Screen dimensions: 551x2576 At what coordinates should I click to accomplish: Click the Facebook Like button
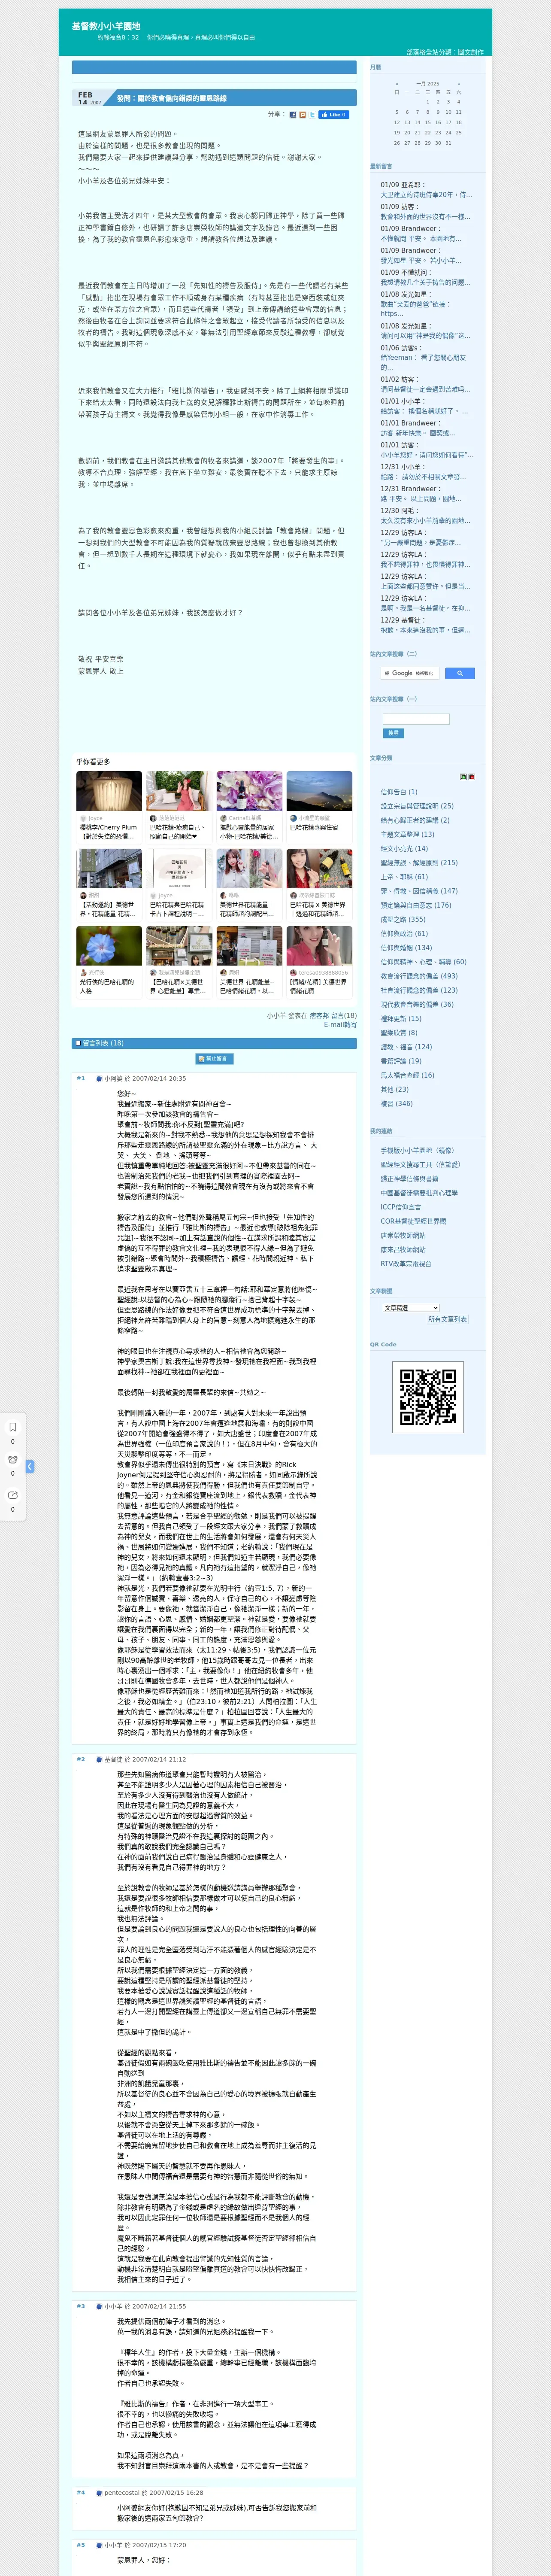334,114
